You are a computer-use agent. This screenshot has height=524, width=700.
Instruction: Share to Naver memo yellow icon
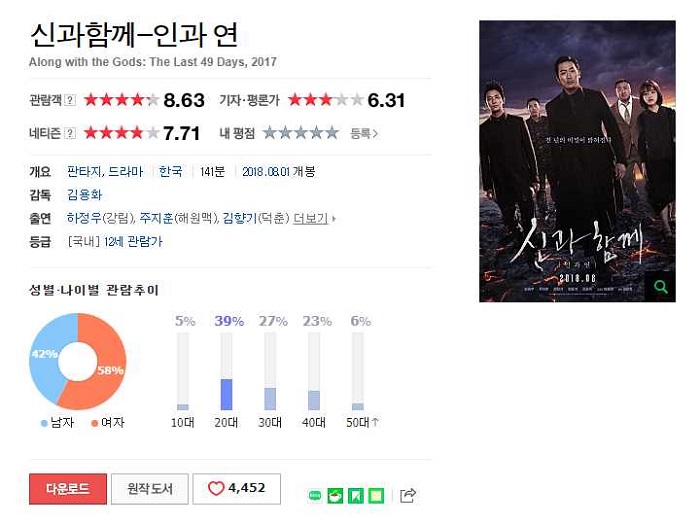[x=376, y=496]
